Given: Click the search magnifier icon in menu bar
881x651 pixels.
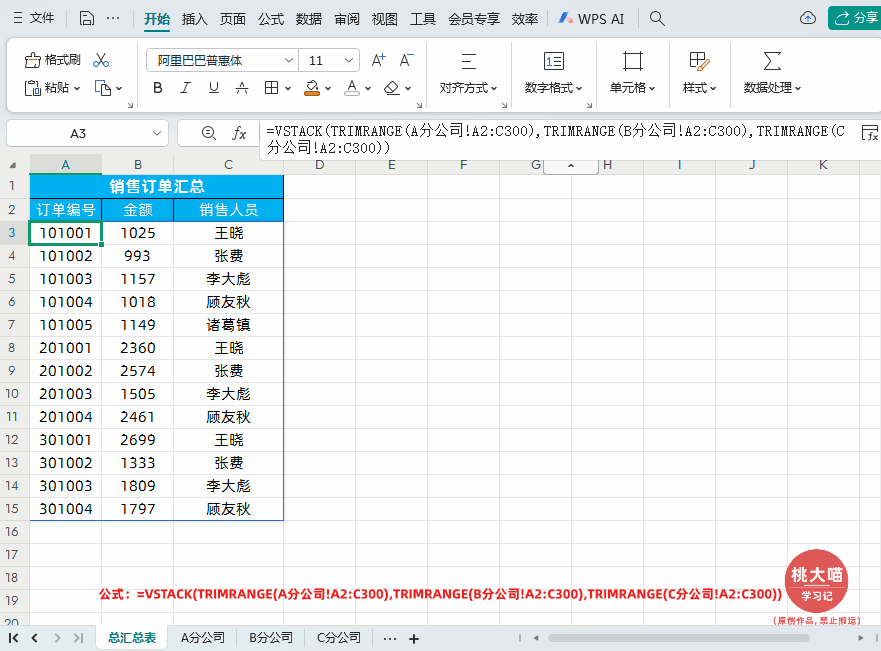Looking at the screenshot, I should point(657,19).
